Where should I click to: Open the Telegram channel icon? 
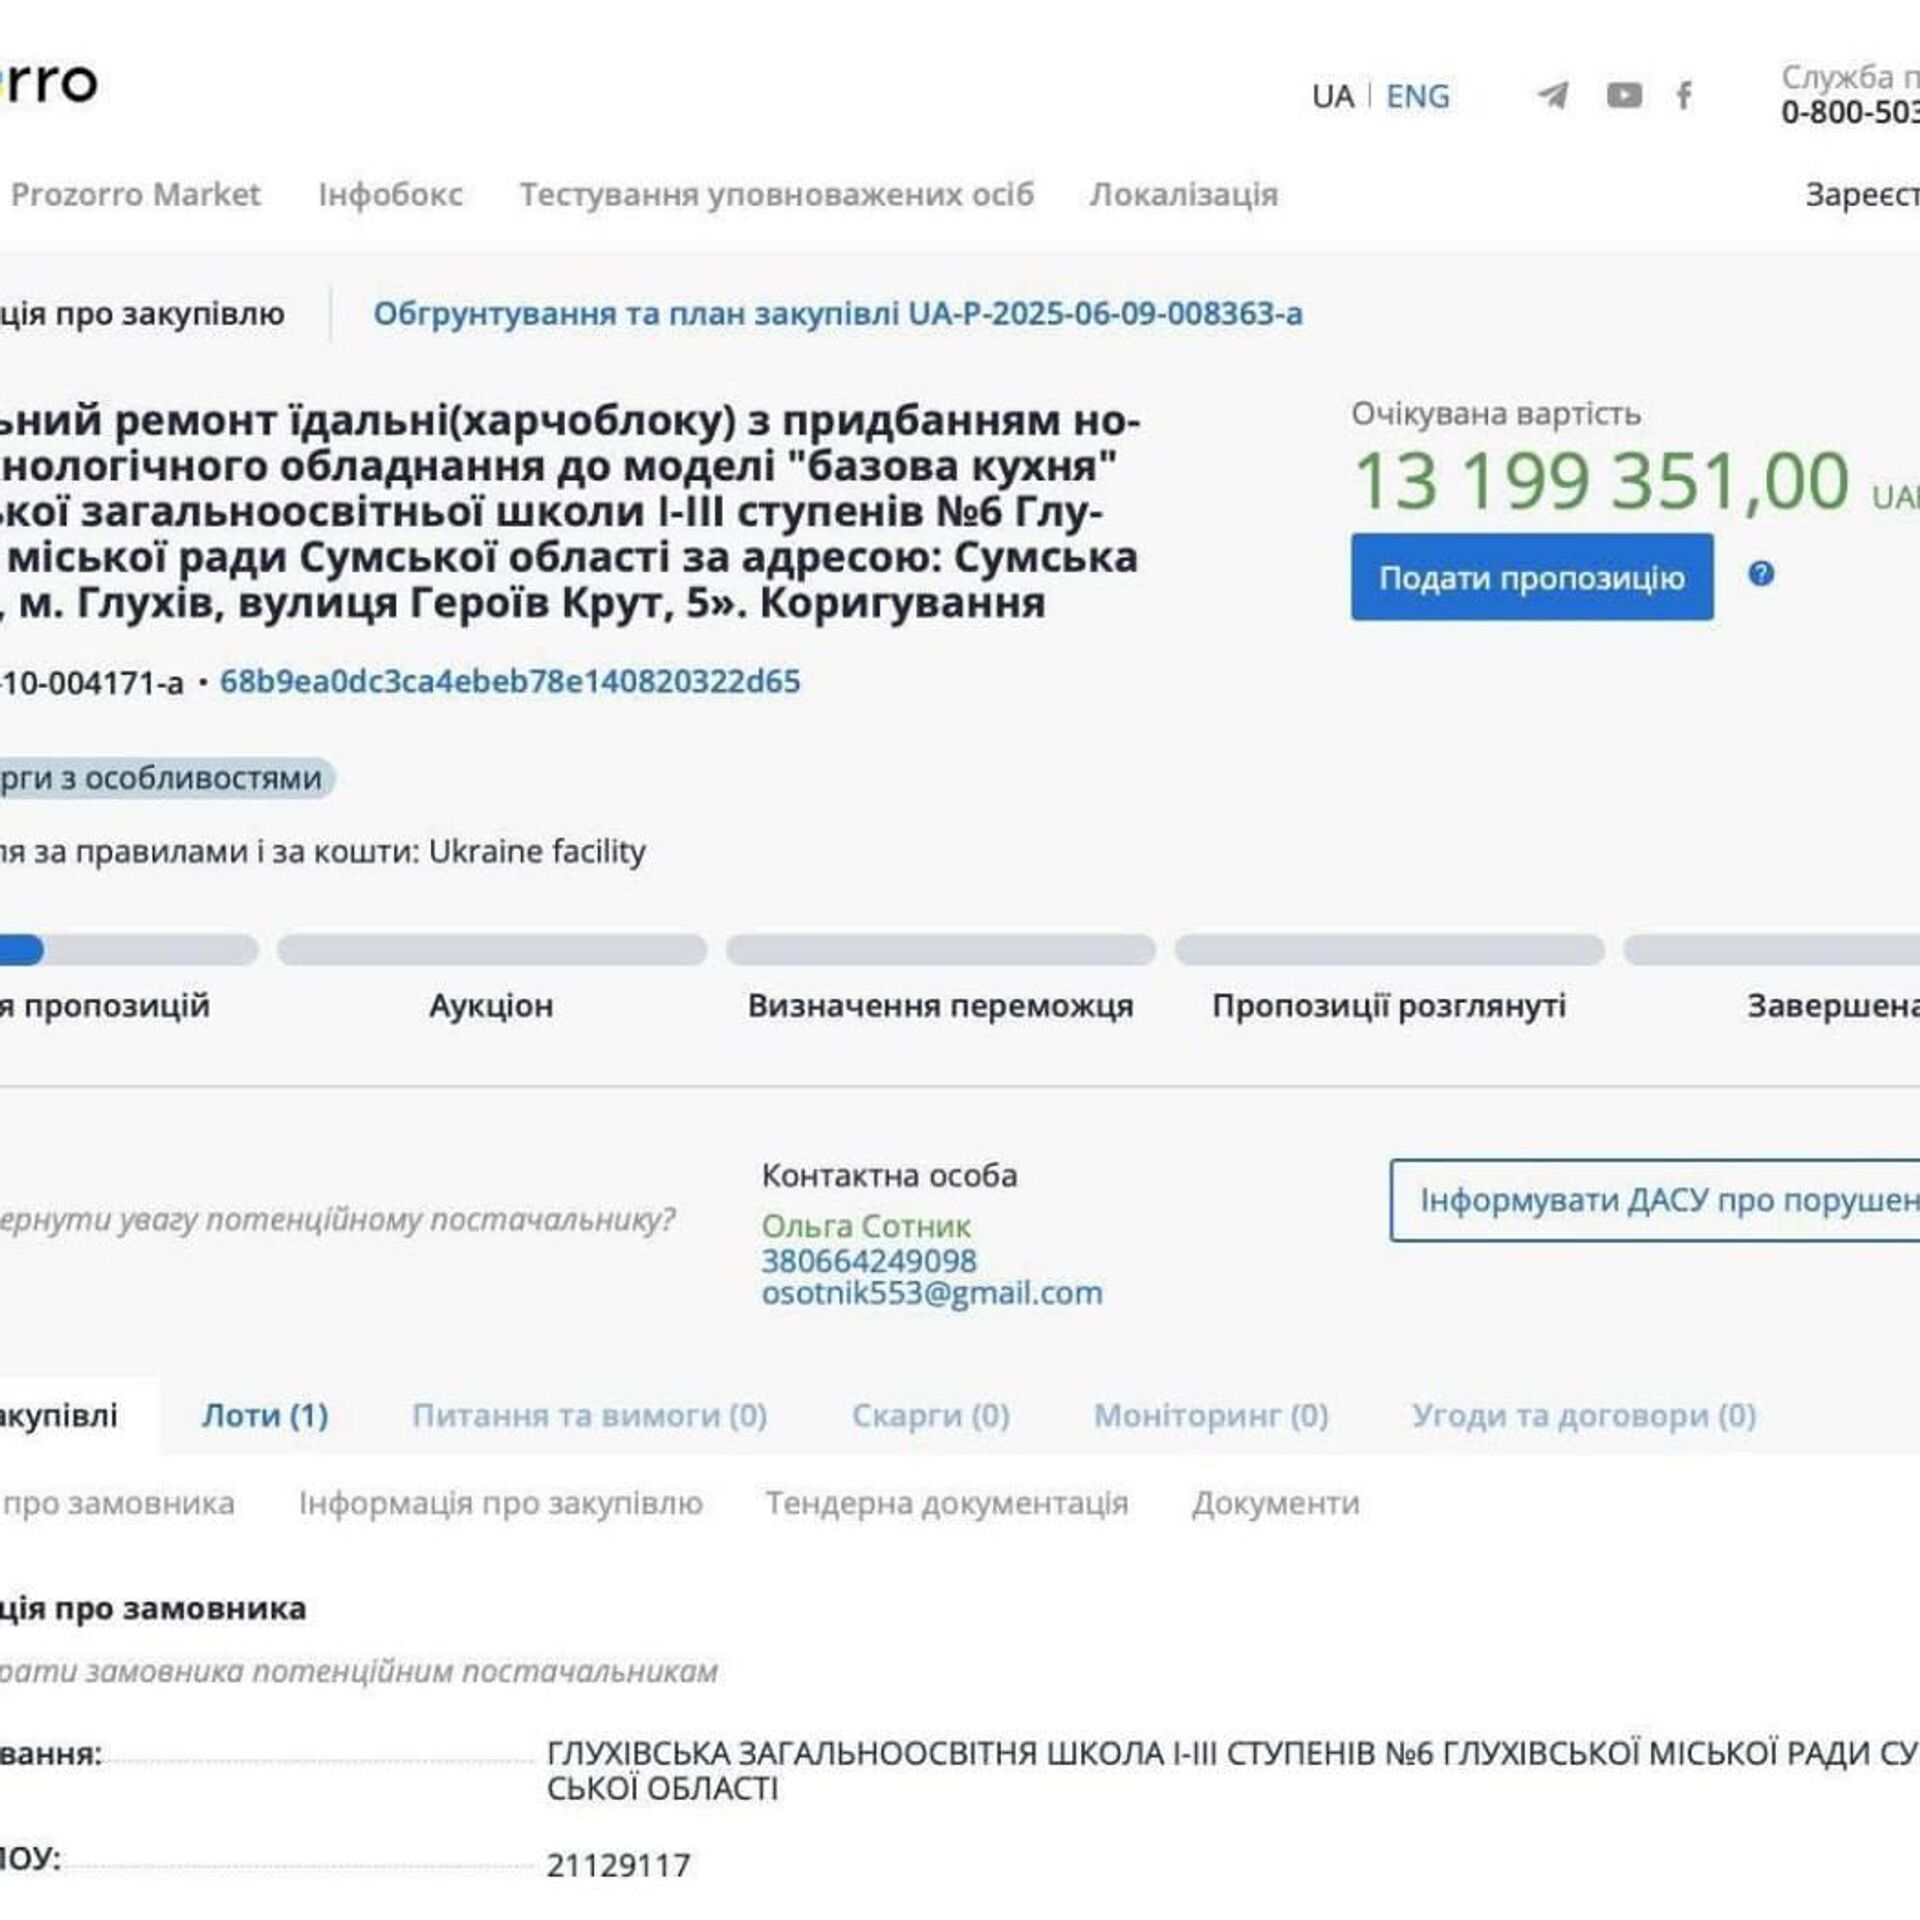(1552, 95)
